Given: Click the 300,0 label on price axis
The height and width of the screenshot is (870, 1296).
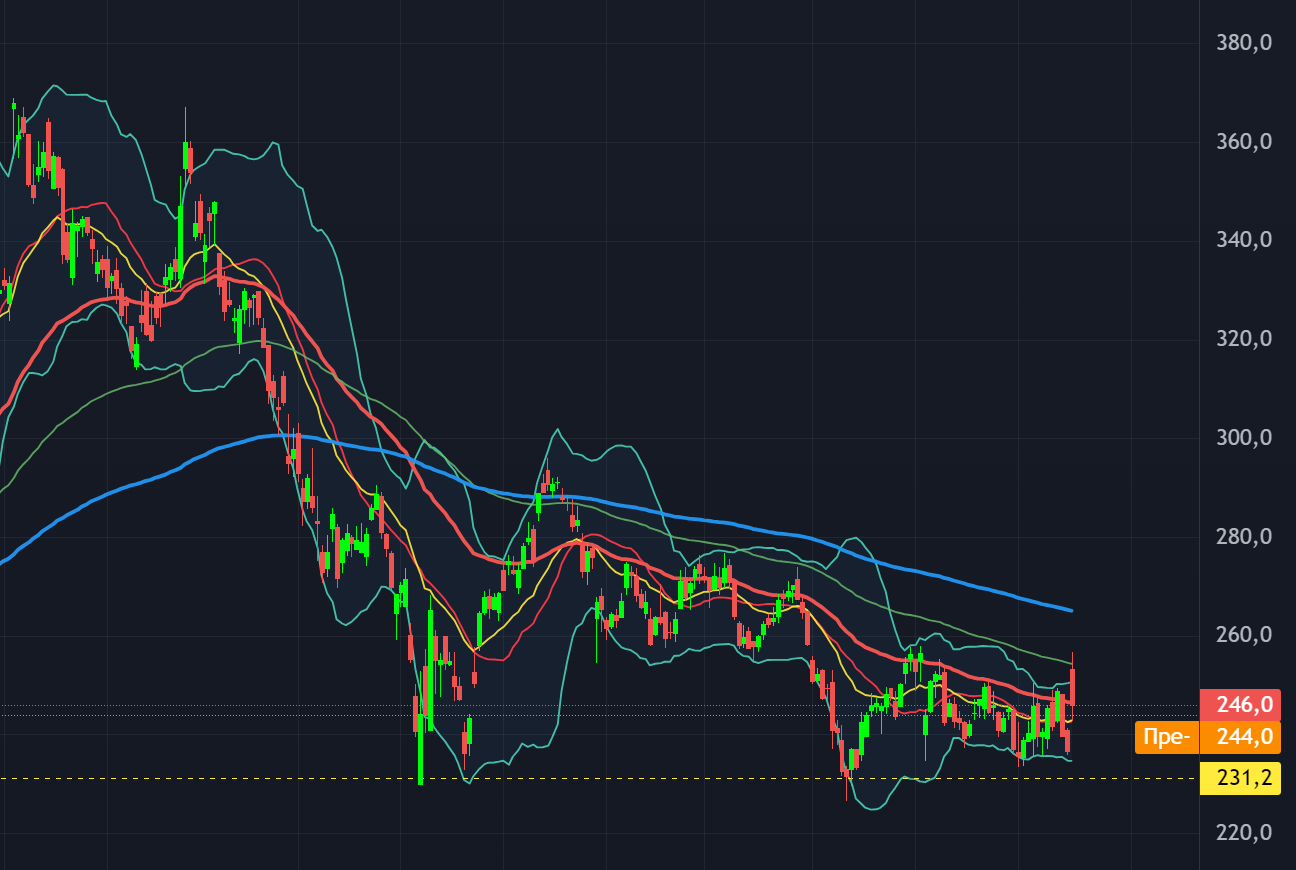Looking at the screenshot, I should [1244, 438].
